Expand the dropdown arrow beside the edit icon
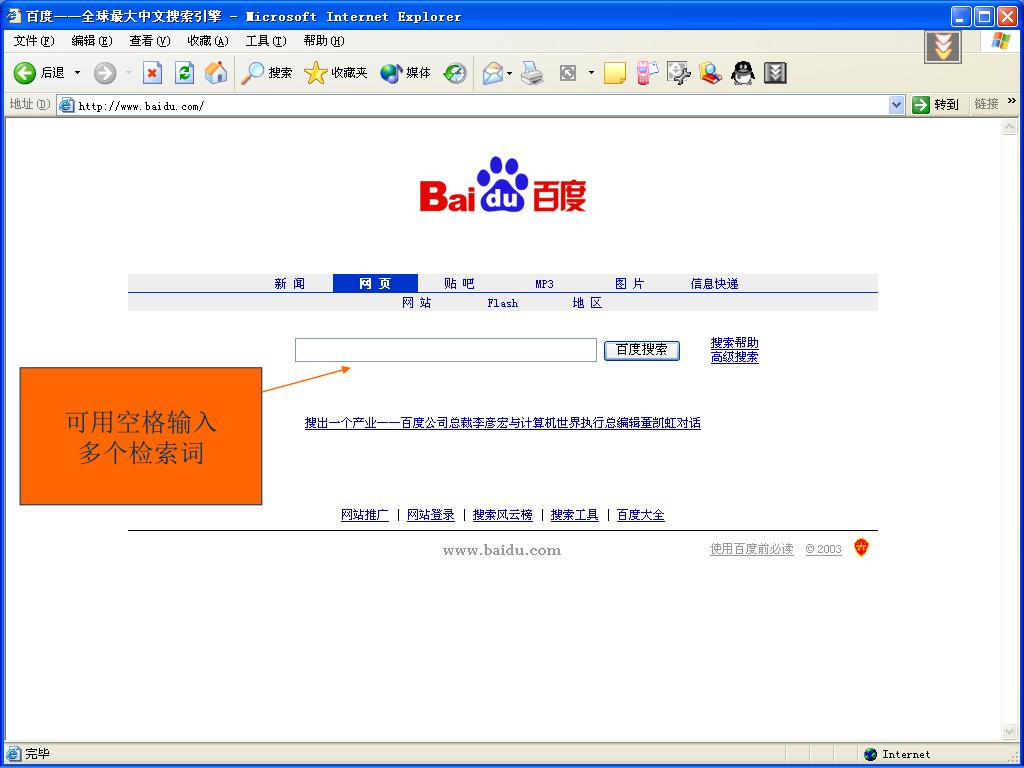The width and height of the screenshot is (1024, 768). 591,73
